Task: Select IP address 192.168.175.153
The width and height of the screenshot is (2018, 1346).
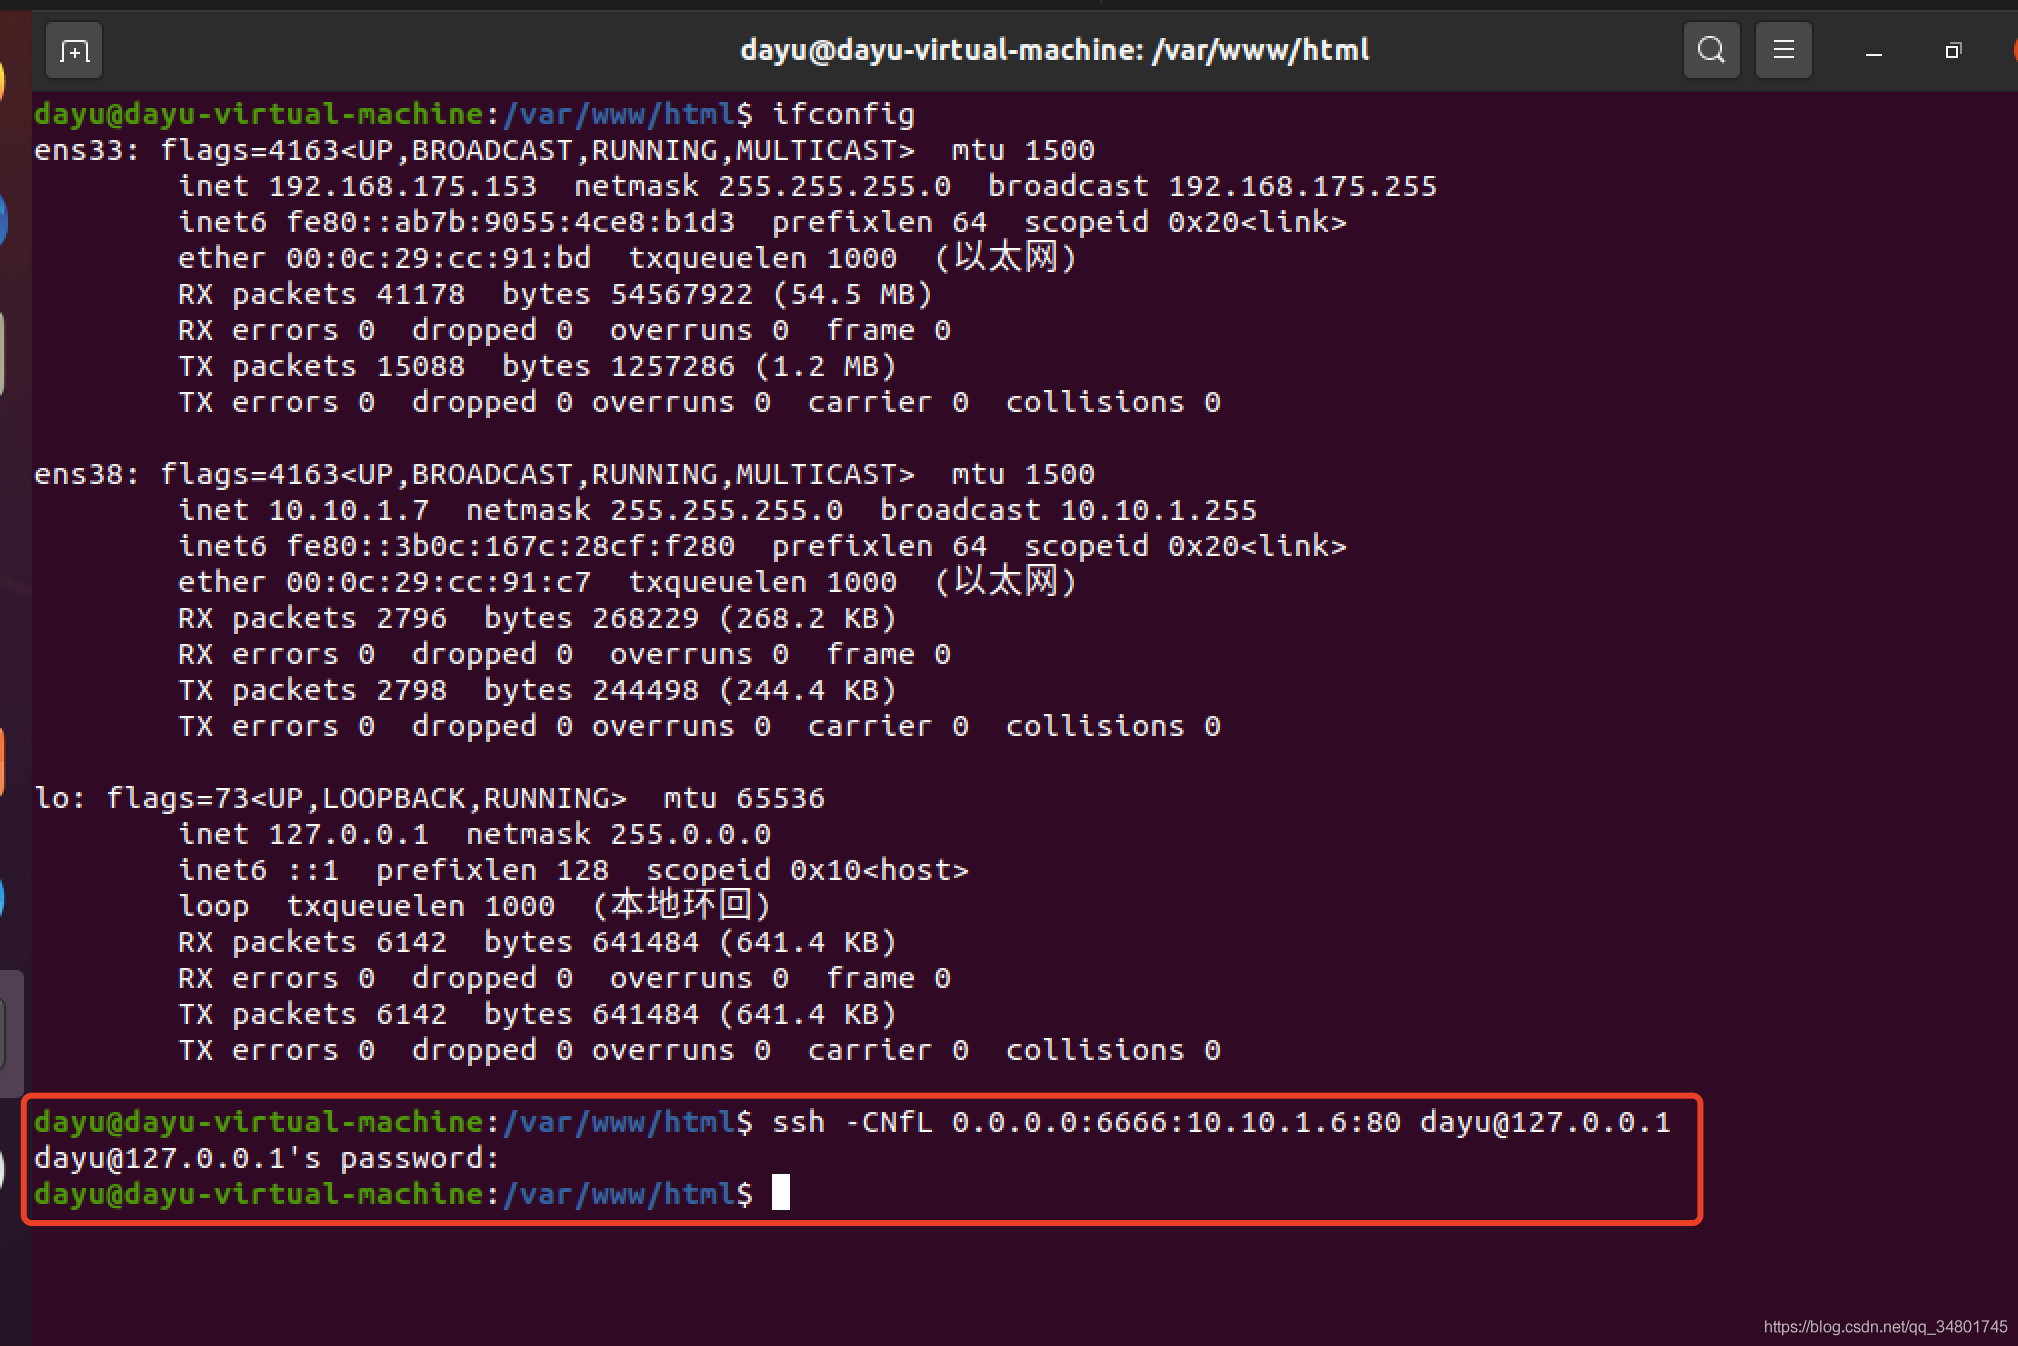Action: click(x=402, y=186)
